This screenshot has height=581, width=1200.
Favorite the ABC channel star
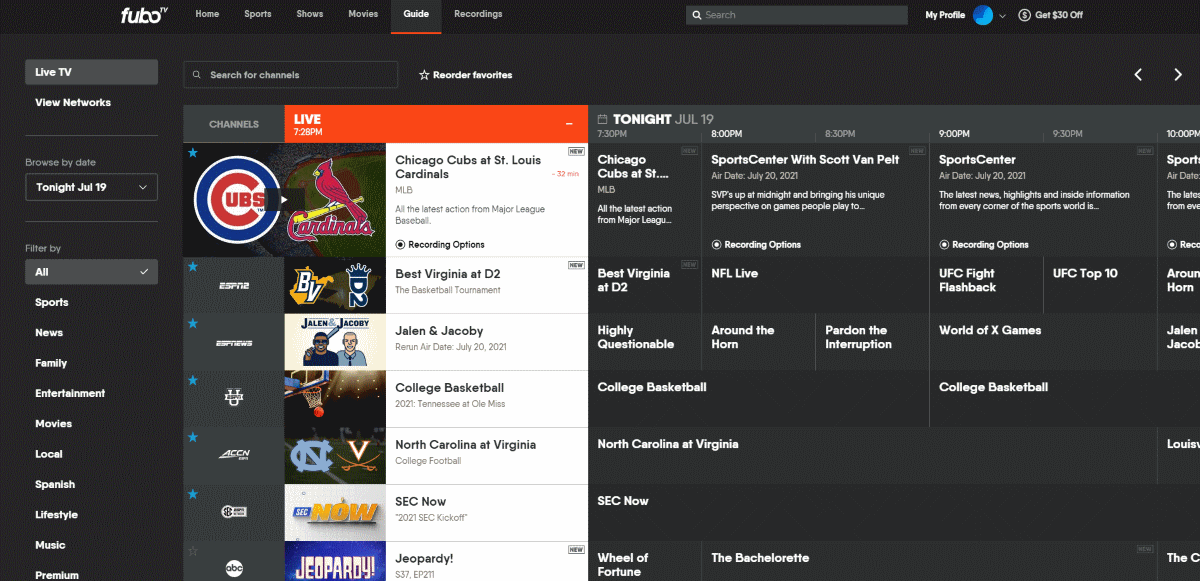coord(191,549)
